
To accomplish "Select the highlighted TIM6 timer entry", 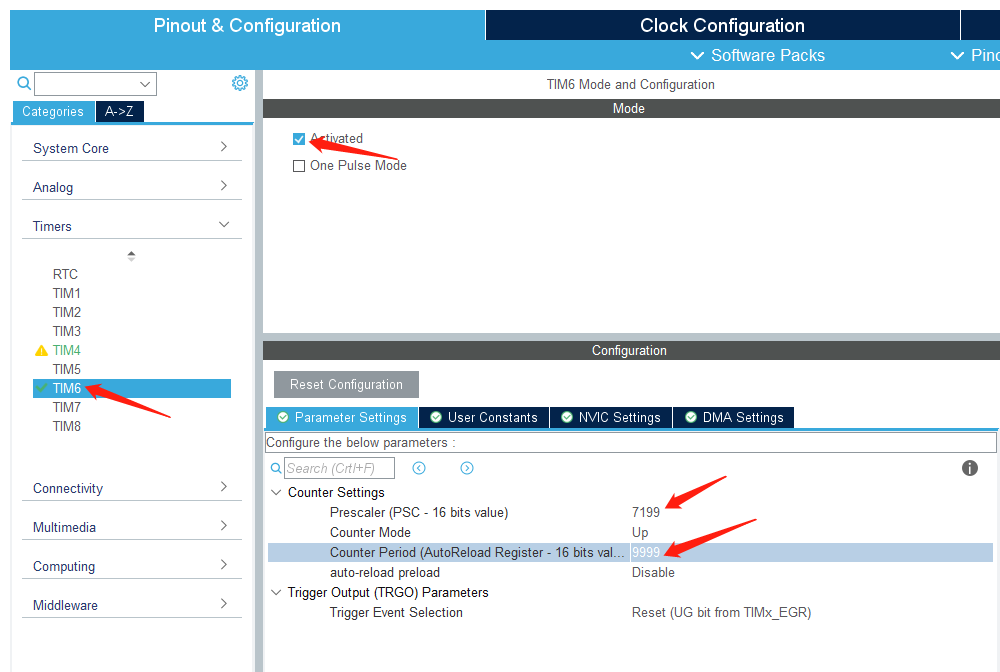I will point(132,388).
